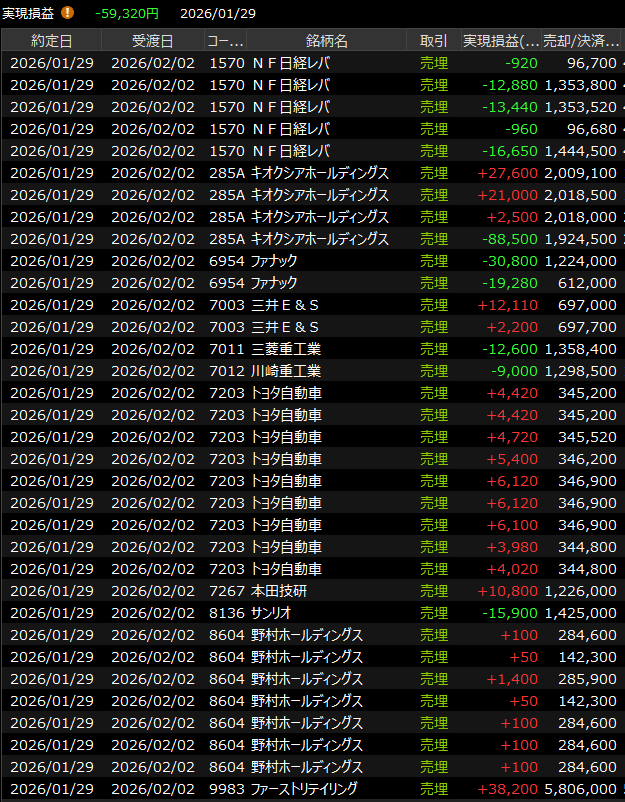Sort by the 実現損益 column header in table
The height and width of the screenshot is (802, 625).
(501, 41)
